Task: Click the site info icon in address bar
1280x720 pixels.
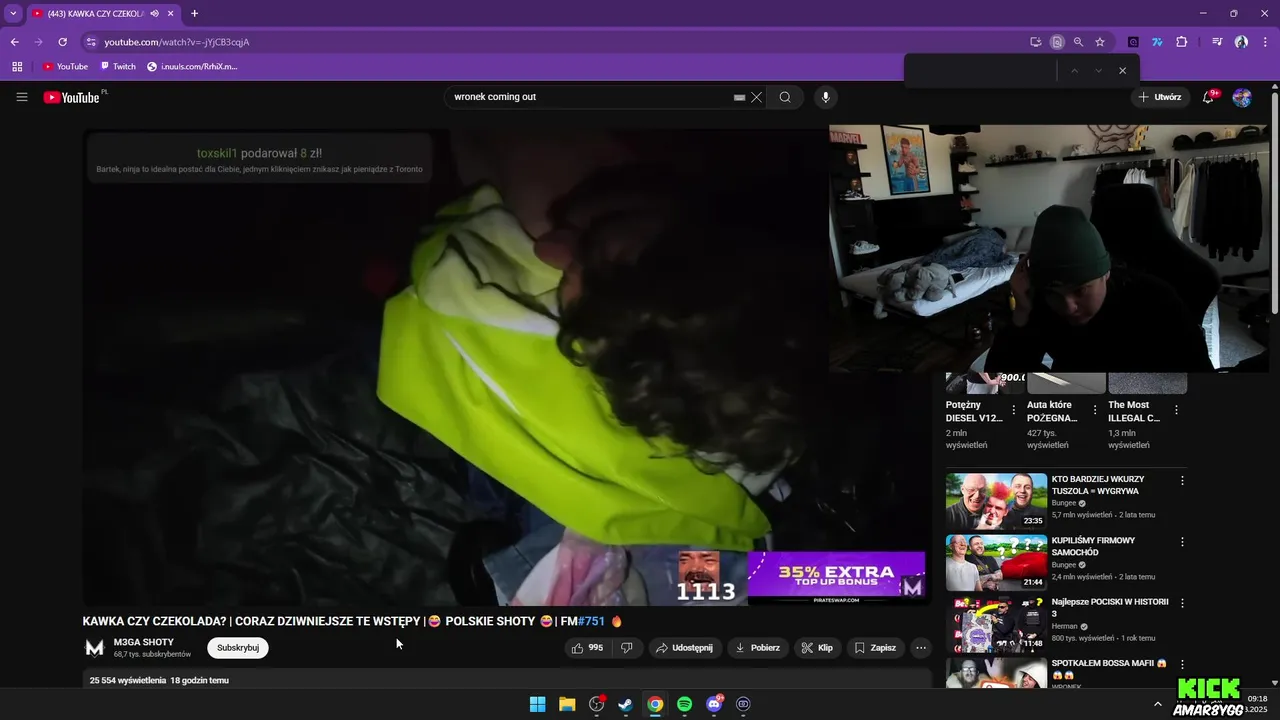Action: point(91,42)
